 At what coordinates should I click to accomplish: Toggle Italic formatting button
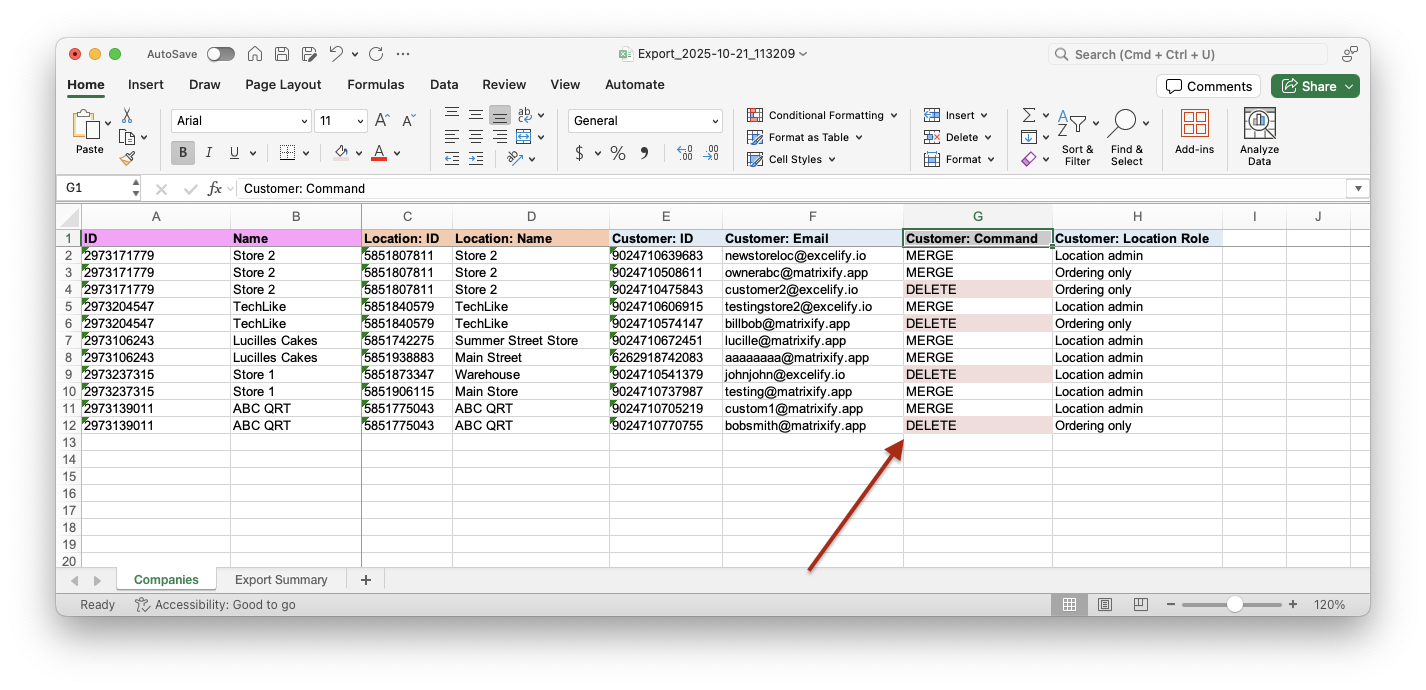coord(208,153)
